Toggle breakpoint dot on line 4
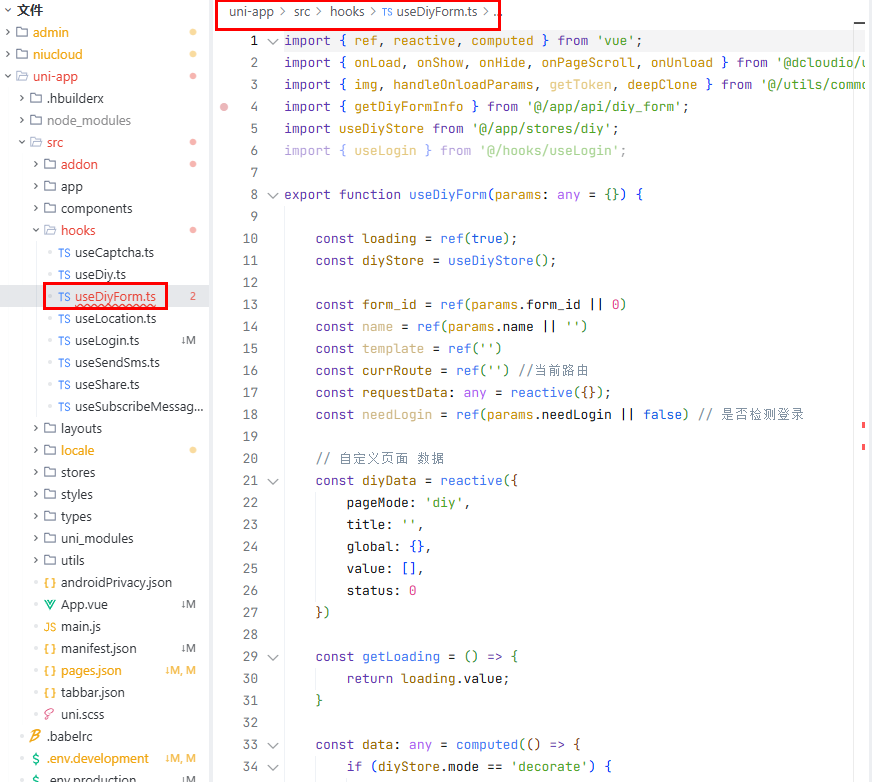The image size is (872, 782). (x=224, y=106)
